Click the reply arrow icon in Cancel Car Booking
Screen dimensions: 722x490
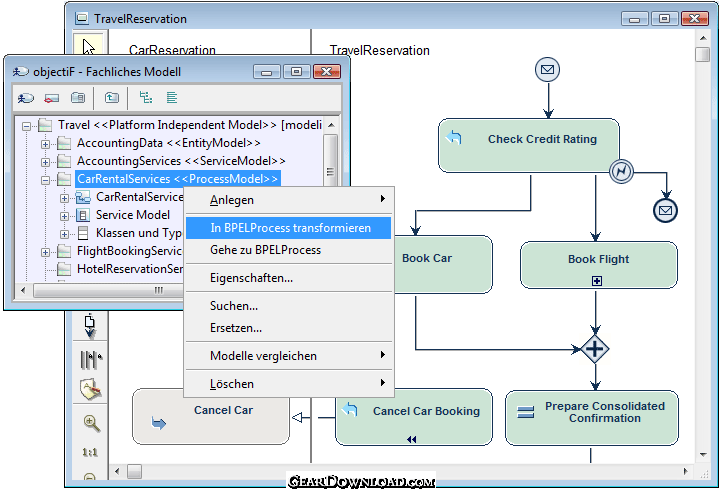pyautogui.click(x=350, y=409)
